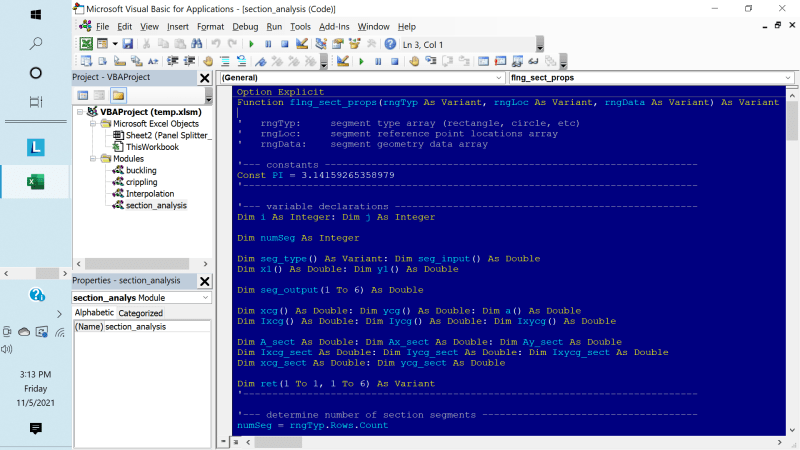Image resolution: width=800 pixels, height=450 pixels.
Task: Close the Properties - section_analysis panel
Action: point(205,281)
